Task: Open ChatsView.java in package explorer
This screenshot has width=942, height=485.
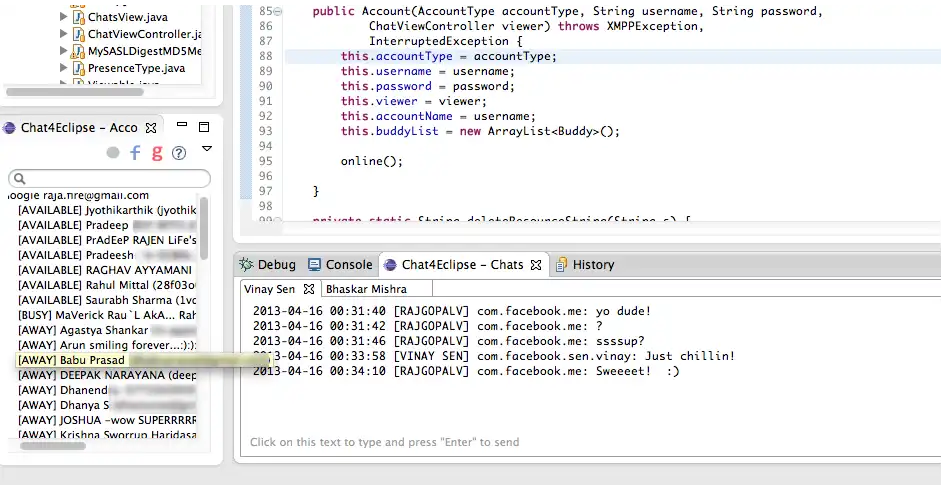Action: pos(128,17)
